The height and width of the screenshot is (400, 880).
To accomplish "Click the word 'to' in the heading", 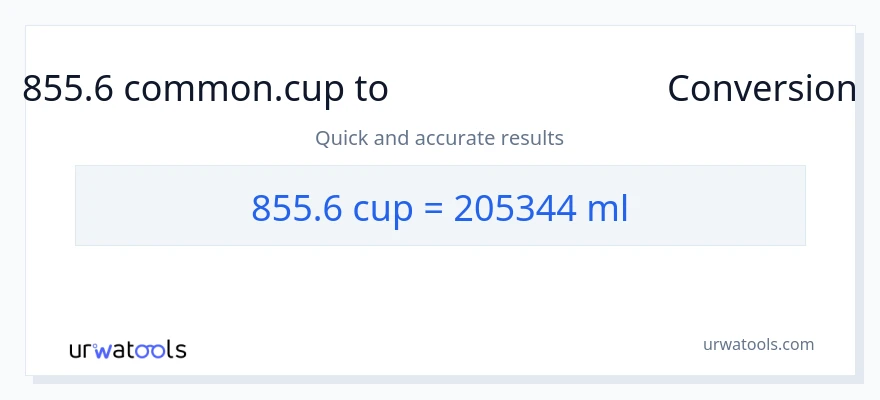I will (x=371, y=89).
